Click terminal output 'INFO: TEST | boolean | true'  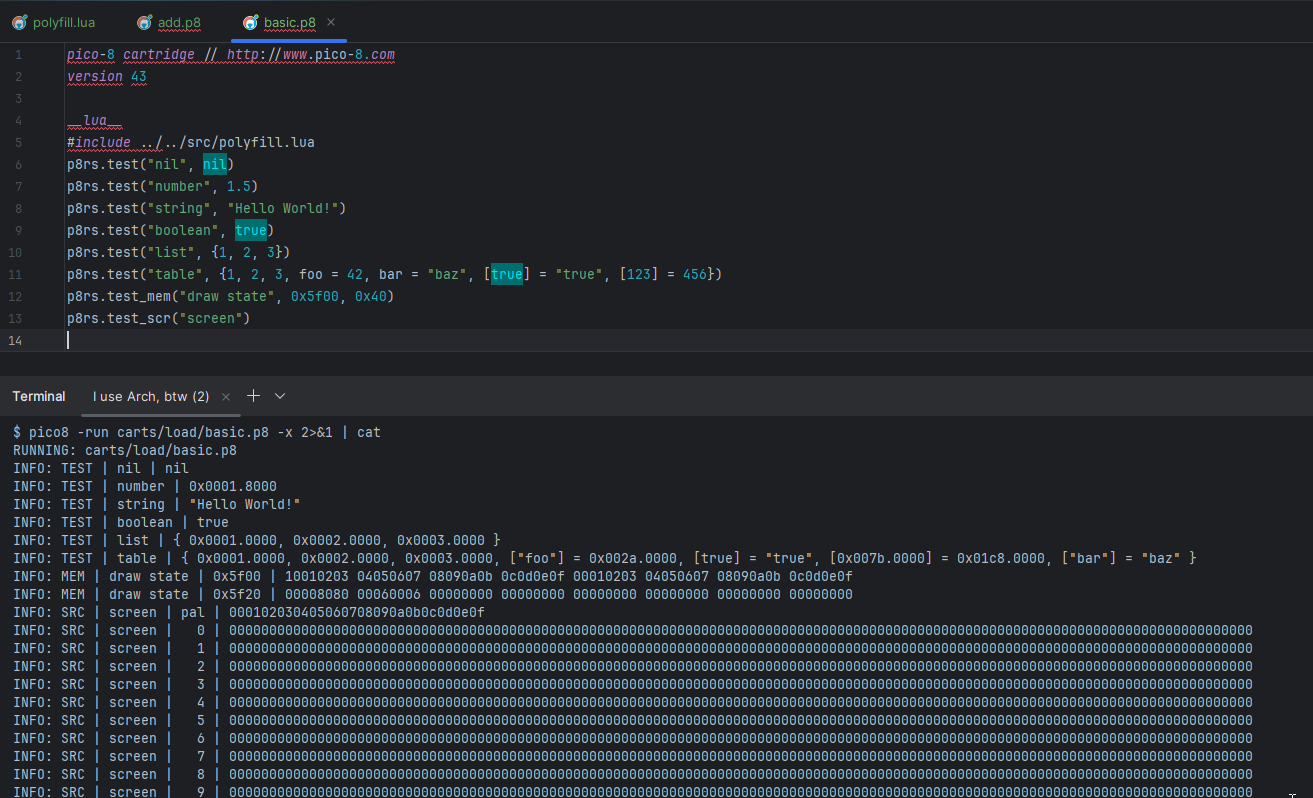point(121,522)
